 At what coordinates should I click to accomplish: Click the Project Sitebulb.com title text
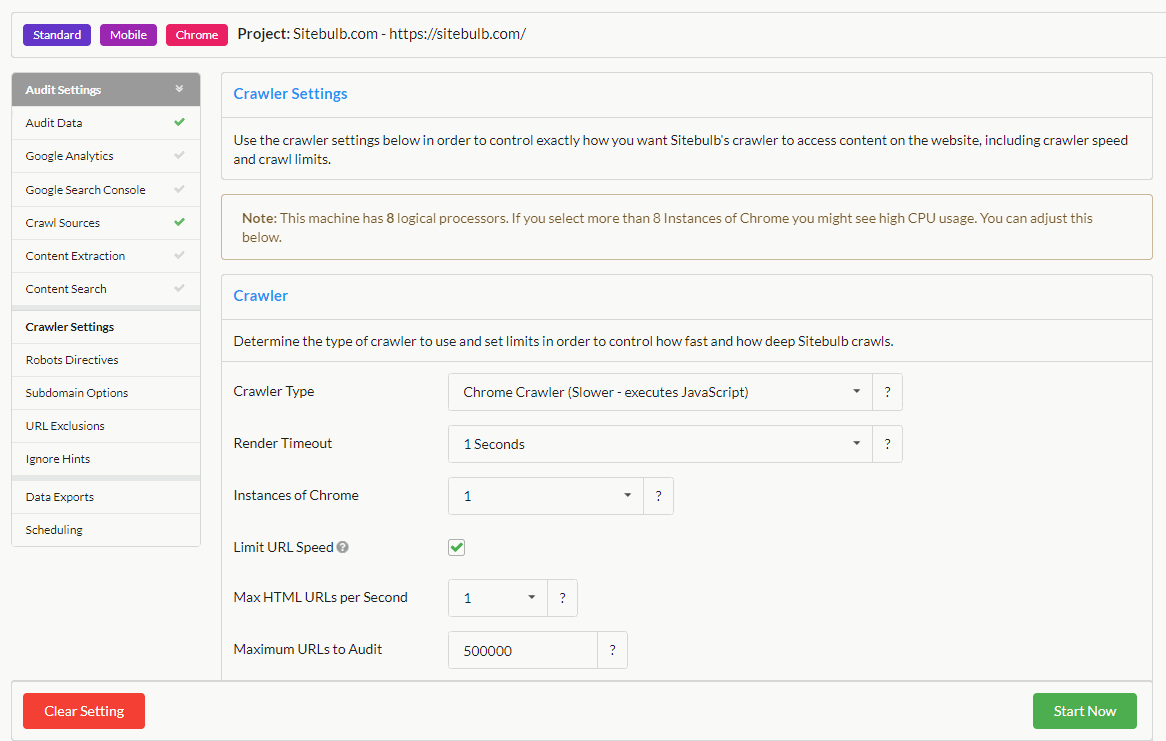click(381, 34)
